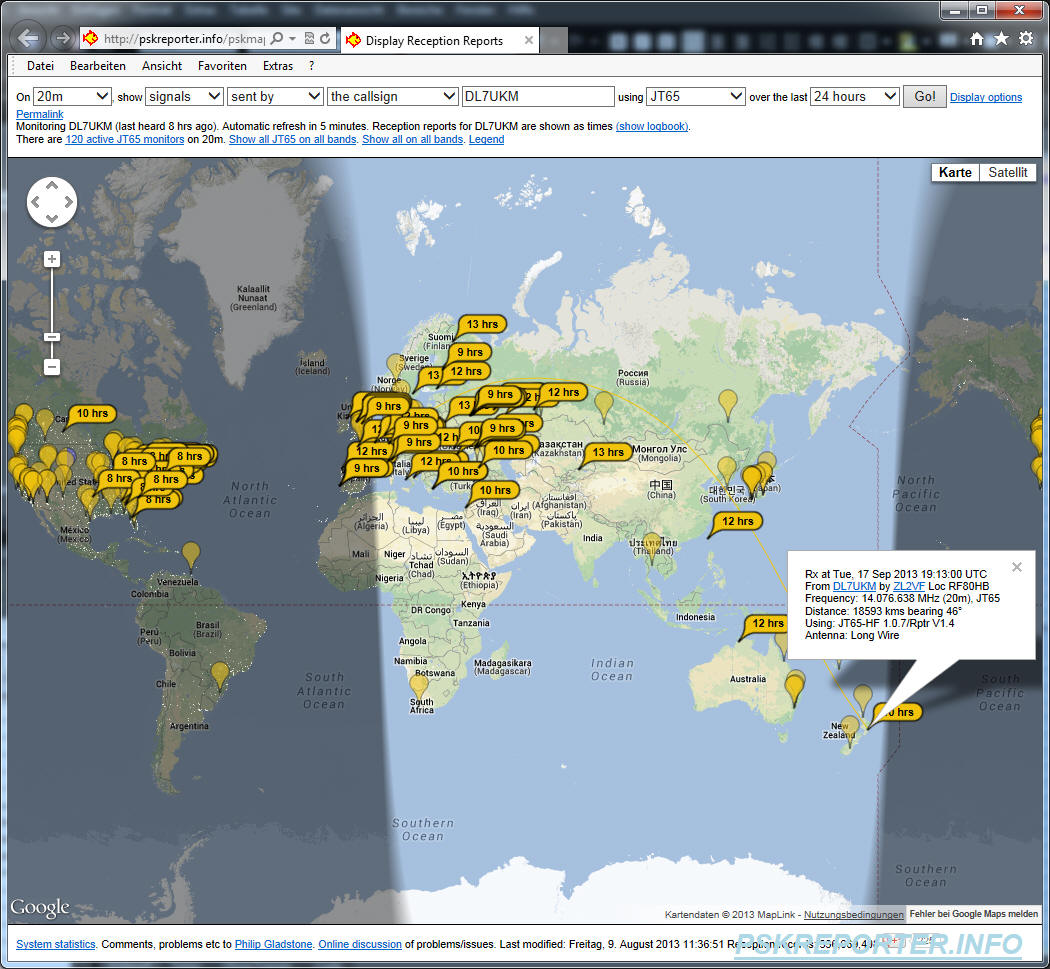Screen dimensions: 1050x969
Task: Click the Refresh icon in the address bar
Action: click(325, 38)
